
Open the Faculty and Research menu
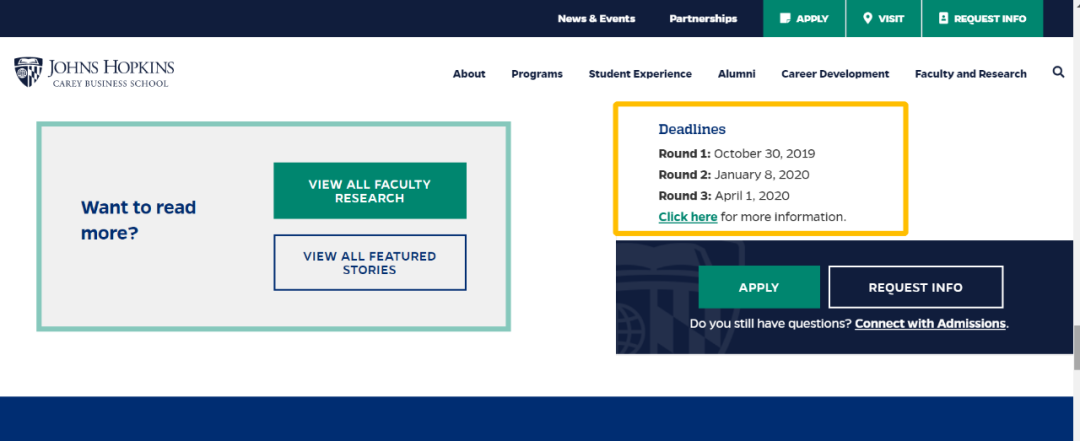pos(970,74)
